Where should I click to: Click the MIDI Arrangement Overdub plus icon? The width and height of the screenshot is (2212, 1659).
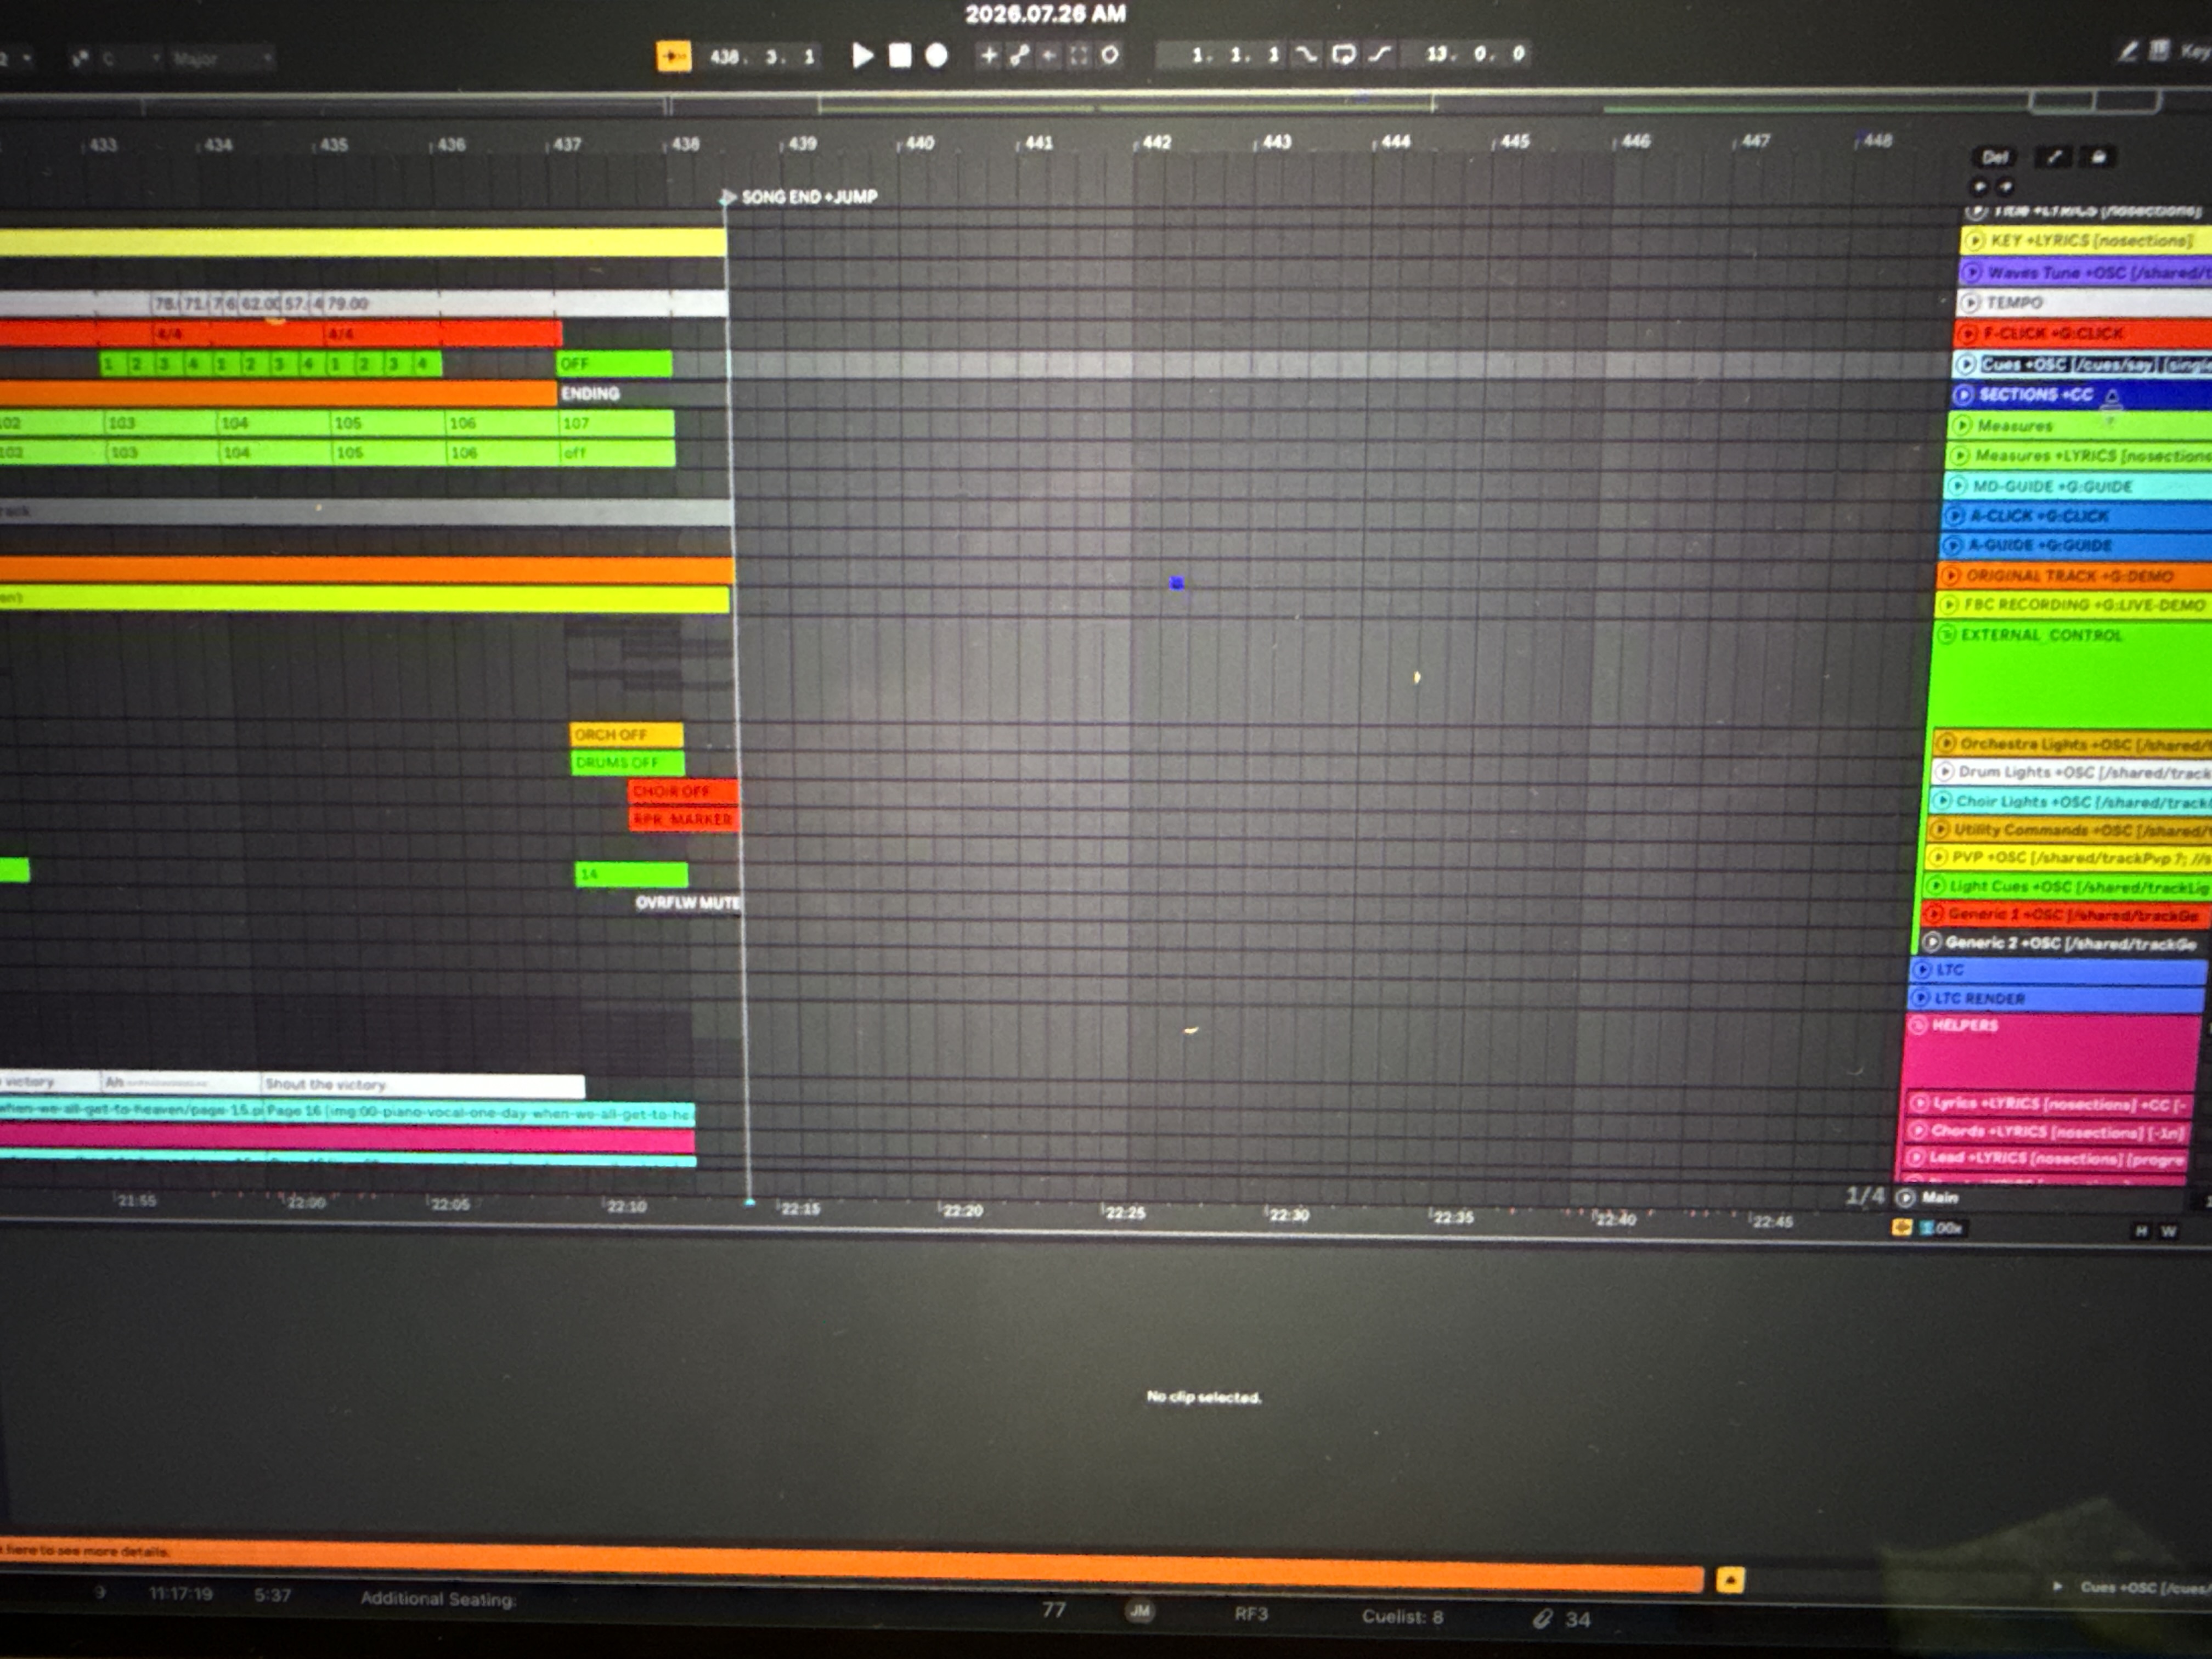[988, 55]
